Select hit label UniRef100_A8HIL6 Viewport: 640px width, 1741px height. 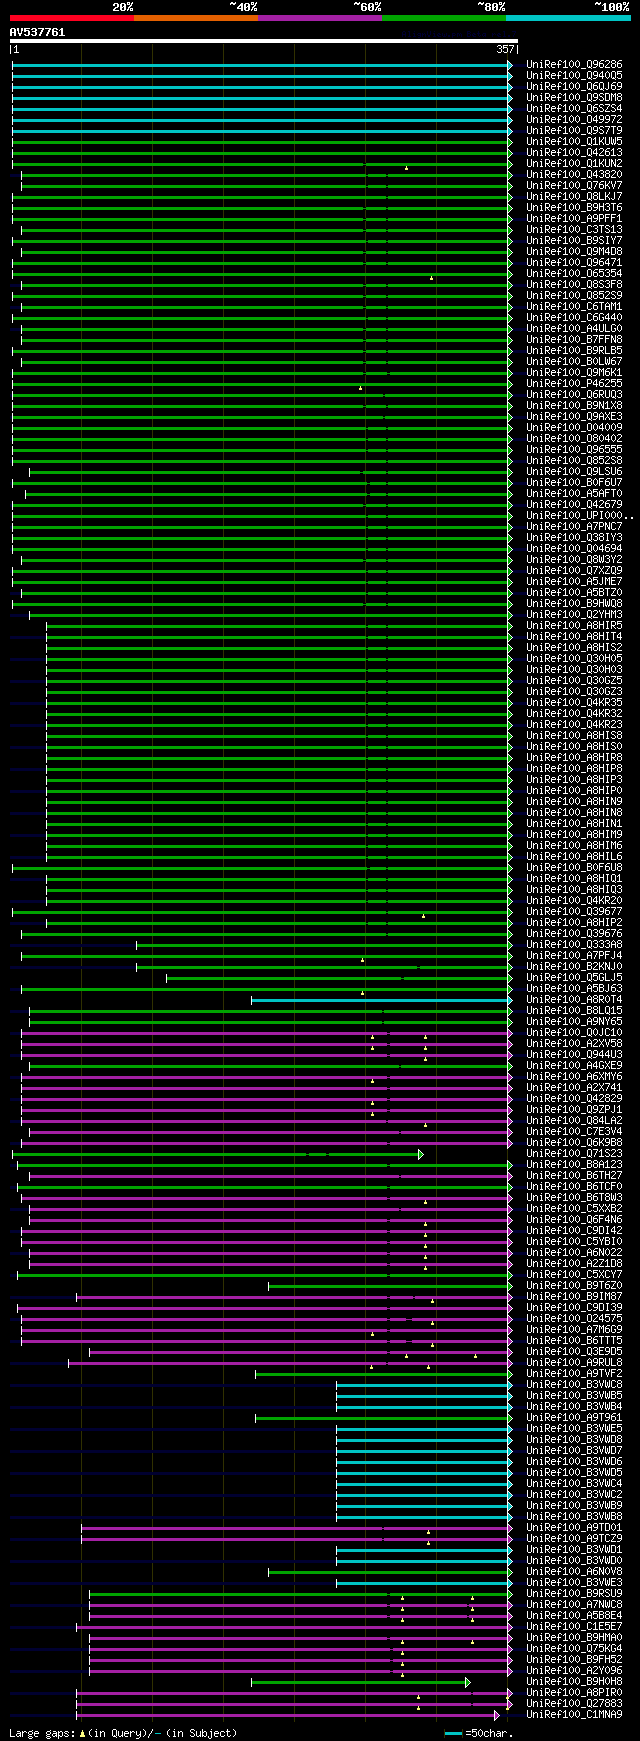pos(574,857)
